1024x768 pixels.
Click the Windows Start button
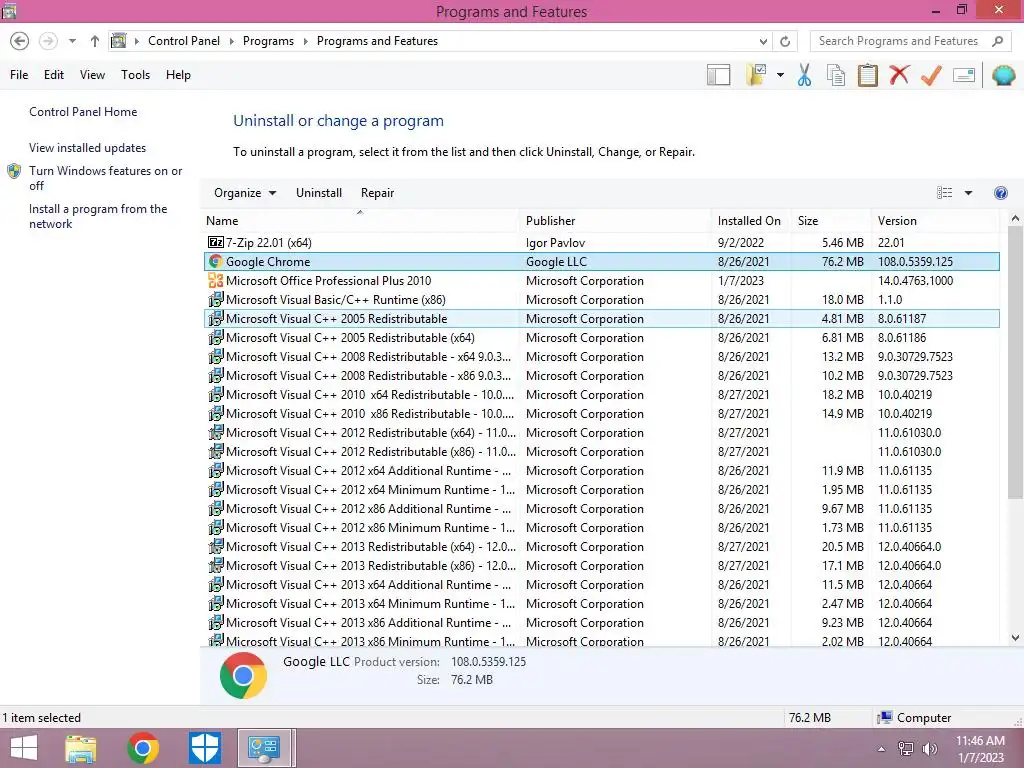click(23, 748)
